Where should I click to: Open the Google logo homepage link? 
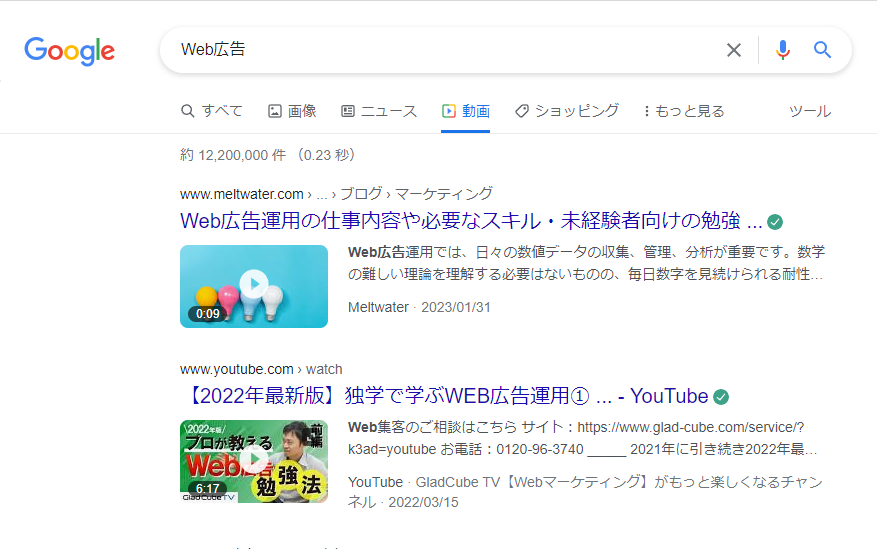click(69, 51)
